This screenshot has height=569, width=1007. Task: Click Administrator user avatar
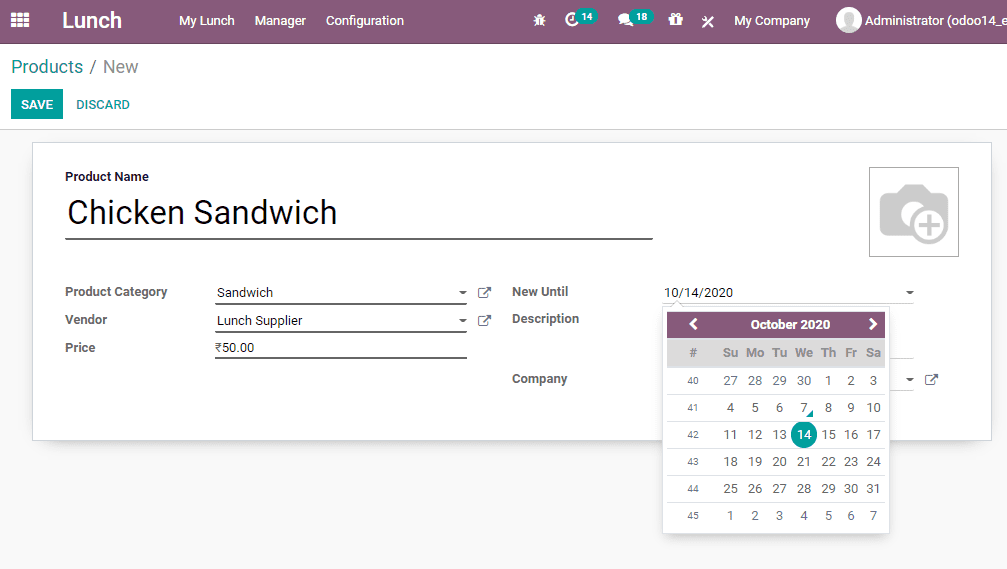click(x=848, y=21)
